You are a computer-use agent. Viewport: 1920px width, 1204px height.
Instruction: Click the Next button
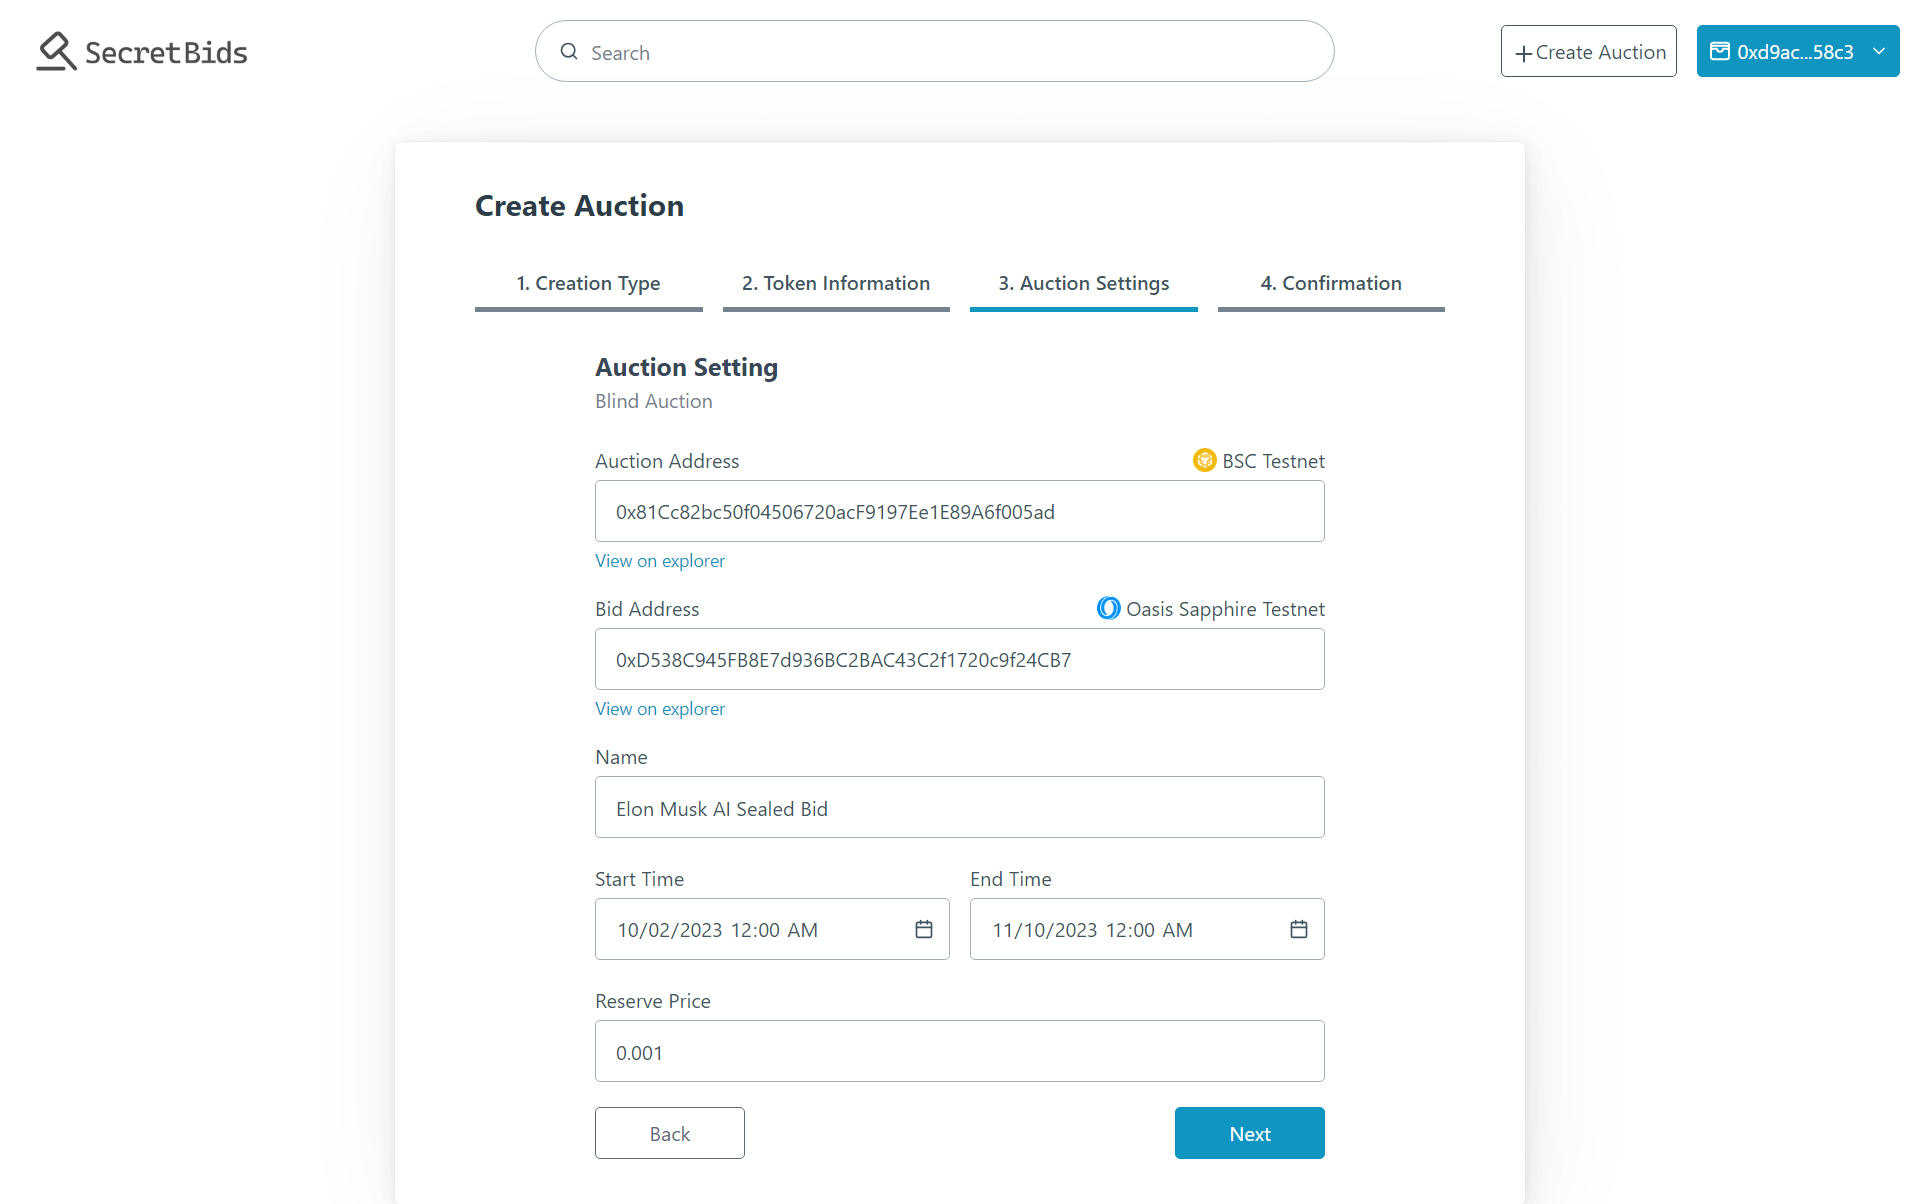[1250, 1133]
